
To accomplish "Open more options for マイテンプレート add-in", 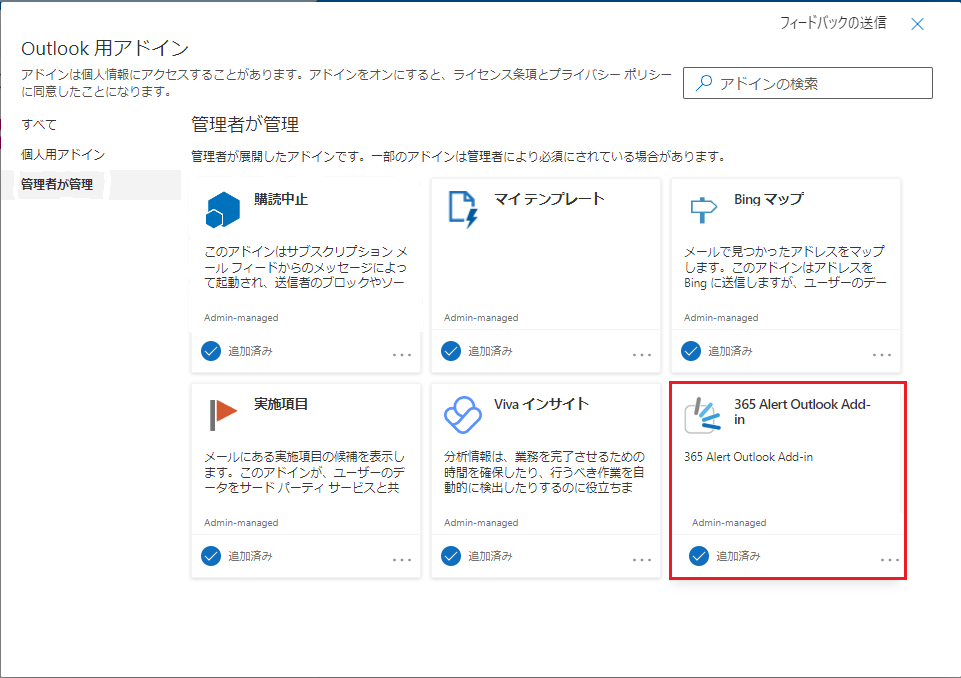I will [641, 355].
